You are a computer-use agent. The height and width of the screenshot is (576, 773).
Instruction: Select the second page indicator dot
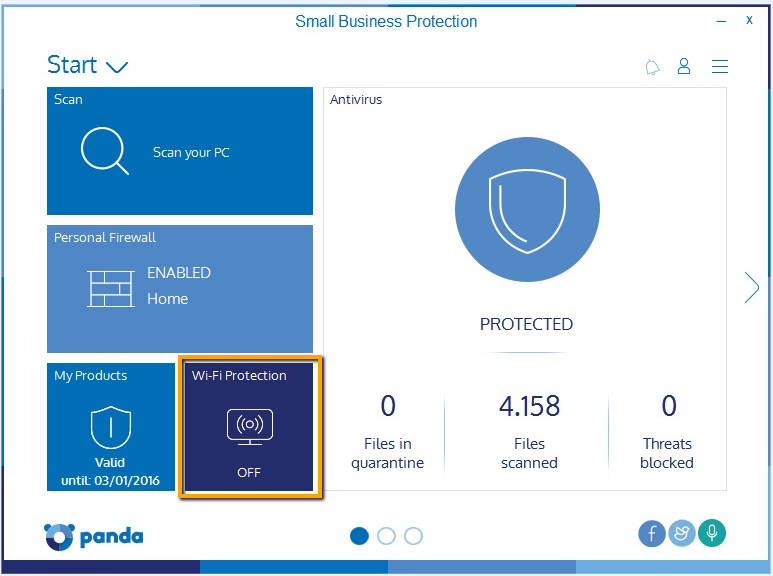[x=386, y=536]
